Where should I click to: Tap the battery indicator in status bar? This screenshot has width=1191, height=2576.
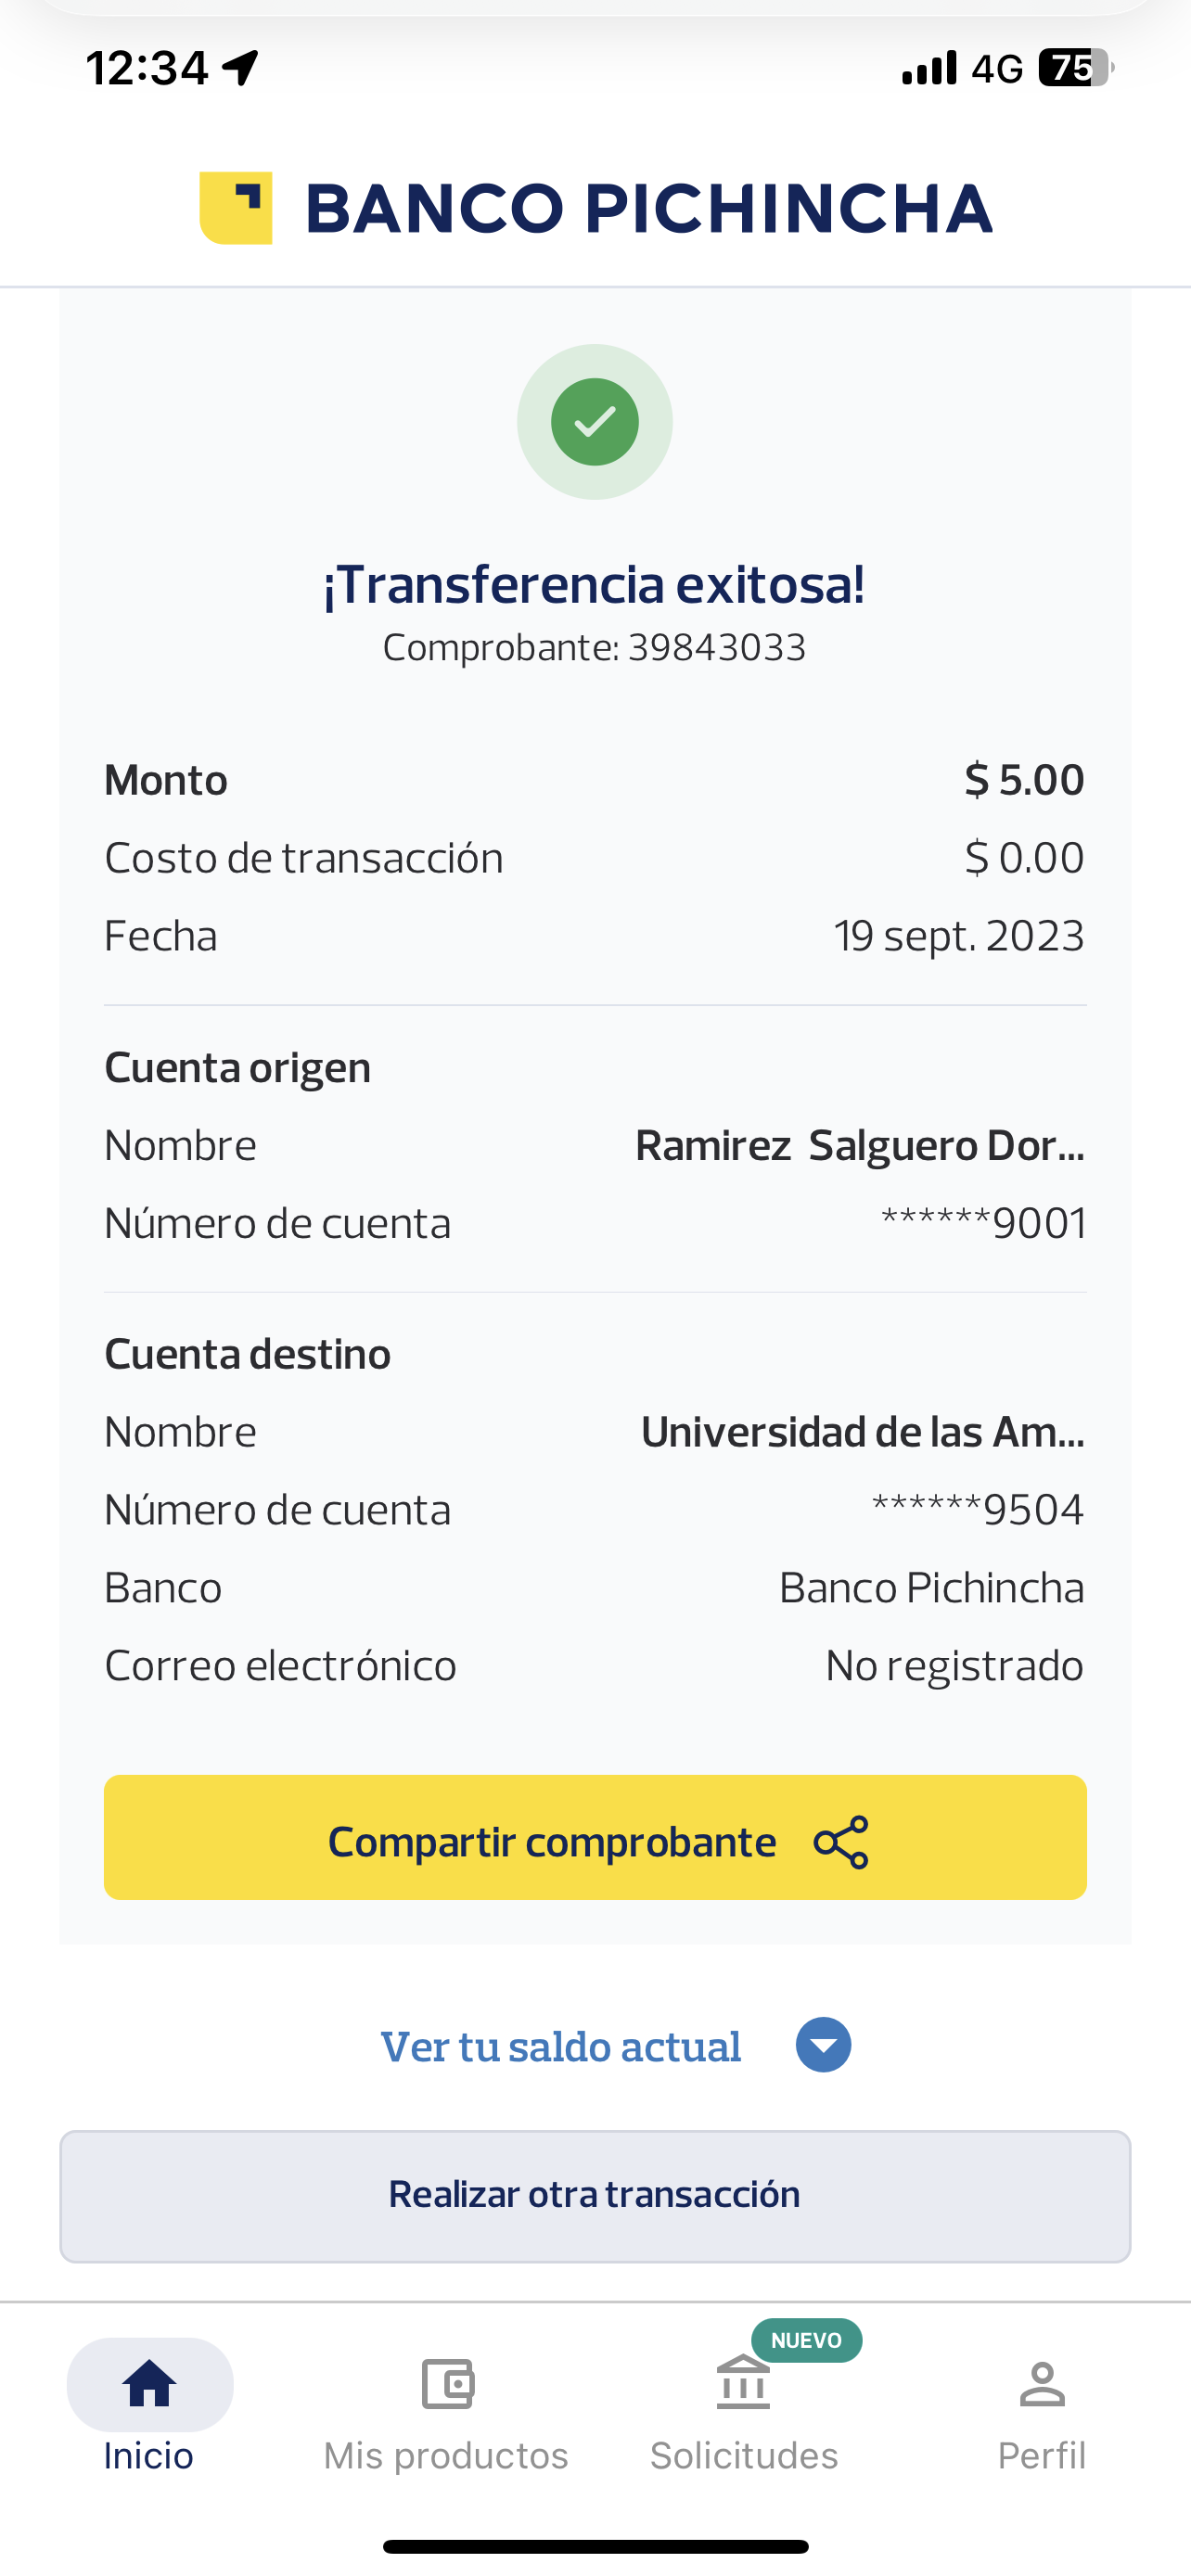pos(1075,68)
